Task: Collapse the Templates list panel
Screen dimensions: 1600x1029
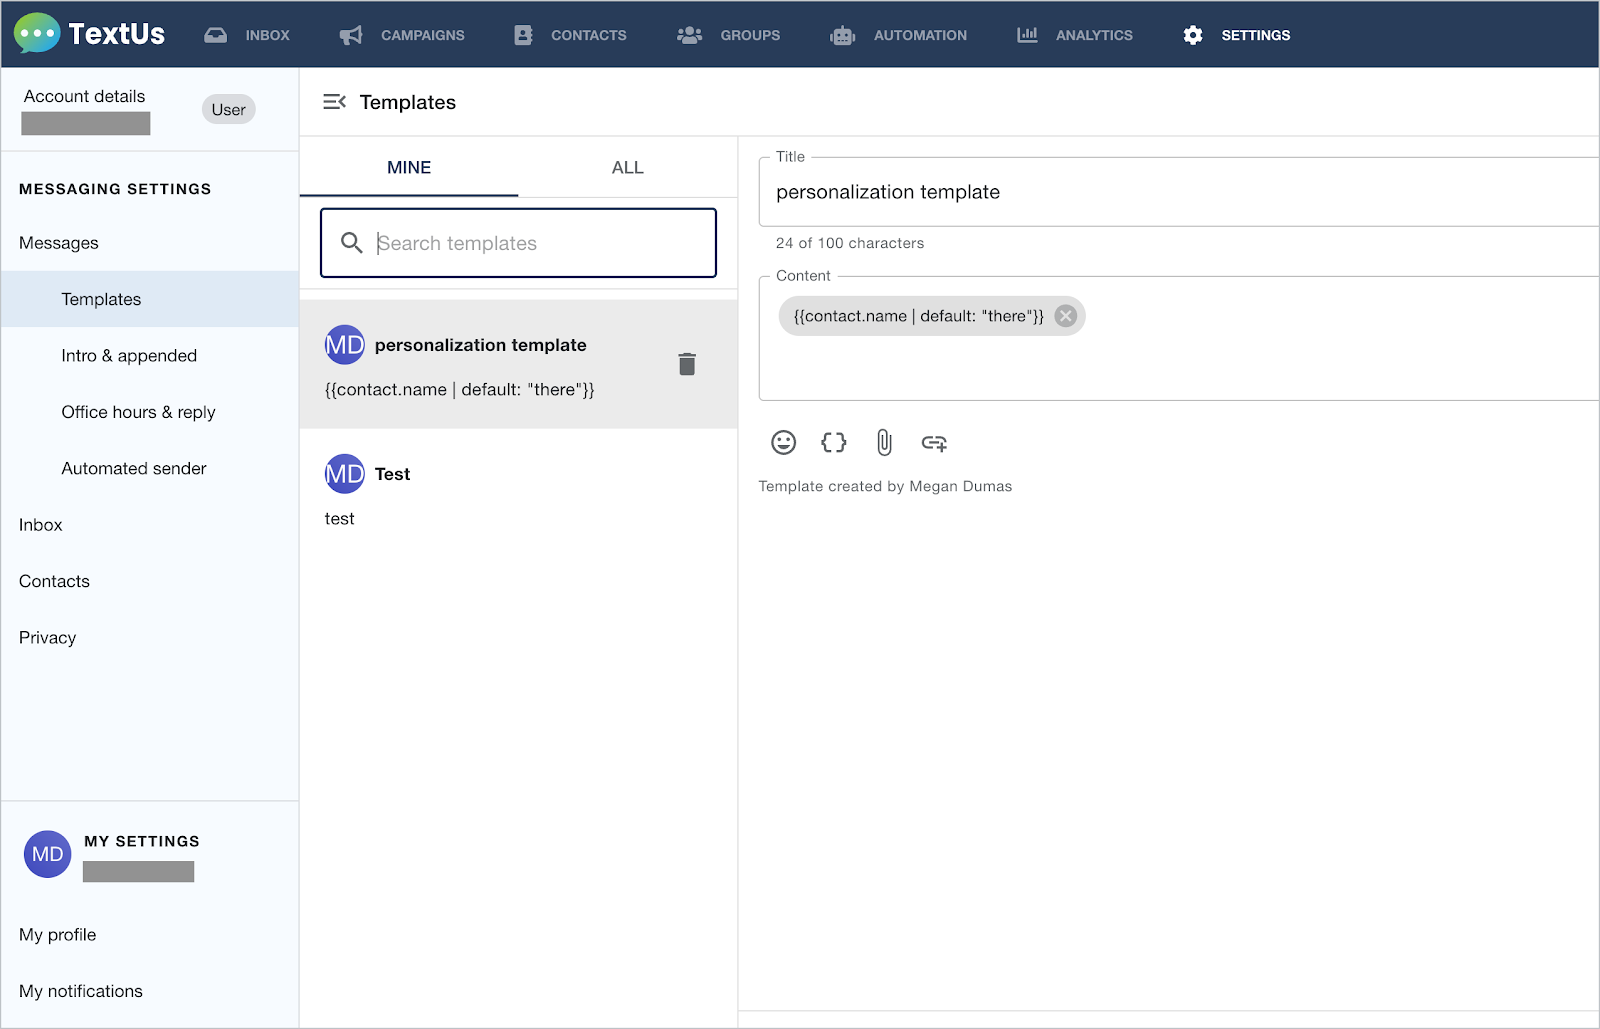Action: [335, 101]
